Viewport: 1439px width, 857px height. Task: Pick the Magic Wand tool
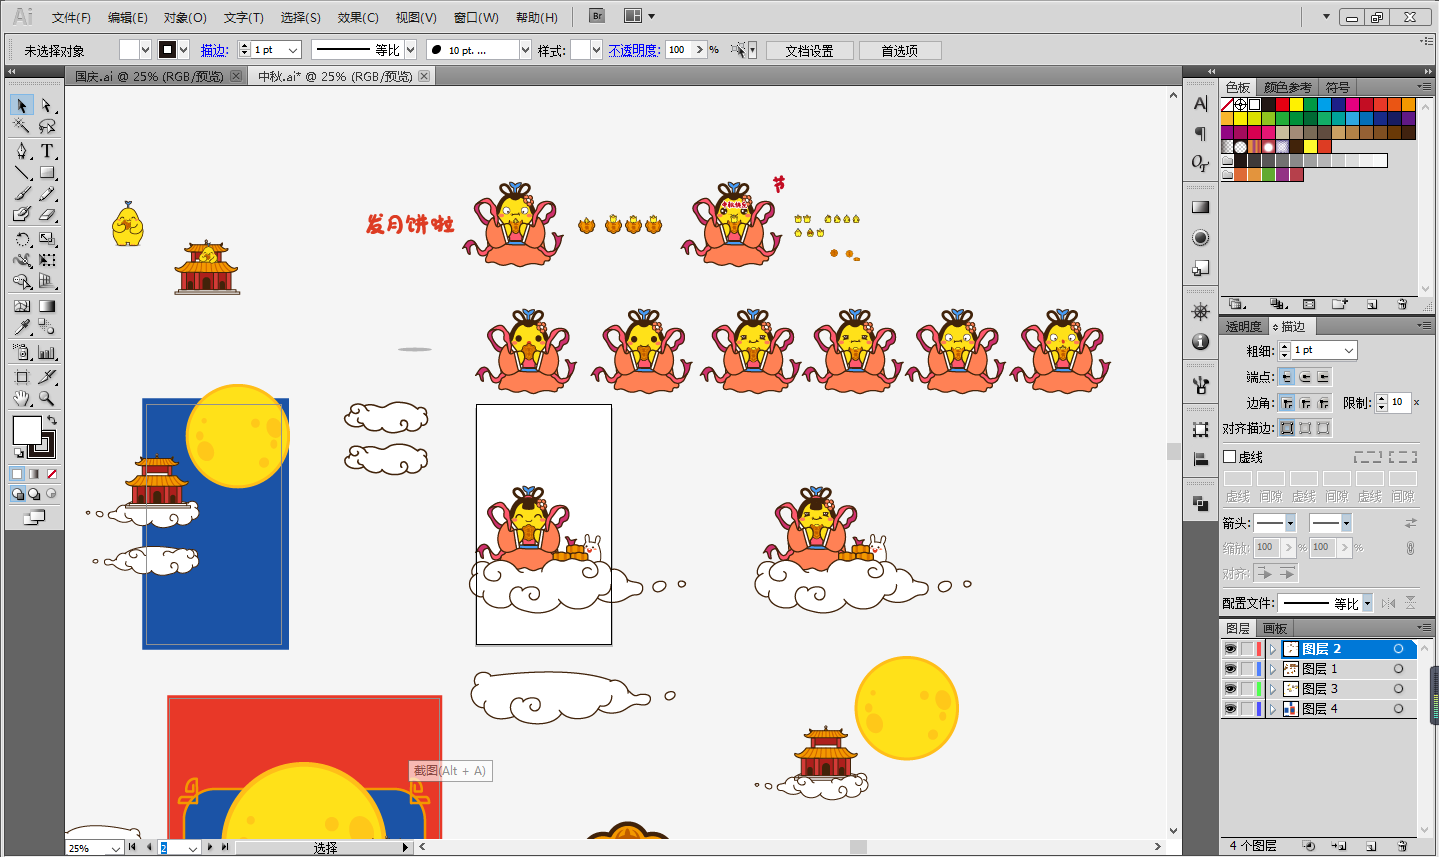(x=22, y=126)
